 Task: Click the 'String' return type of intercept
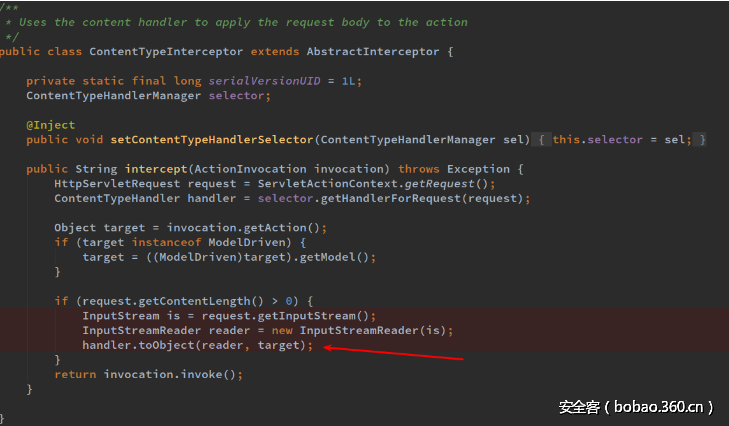[x=96, y=169]
